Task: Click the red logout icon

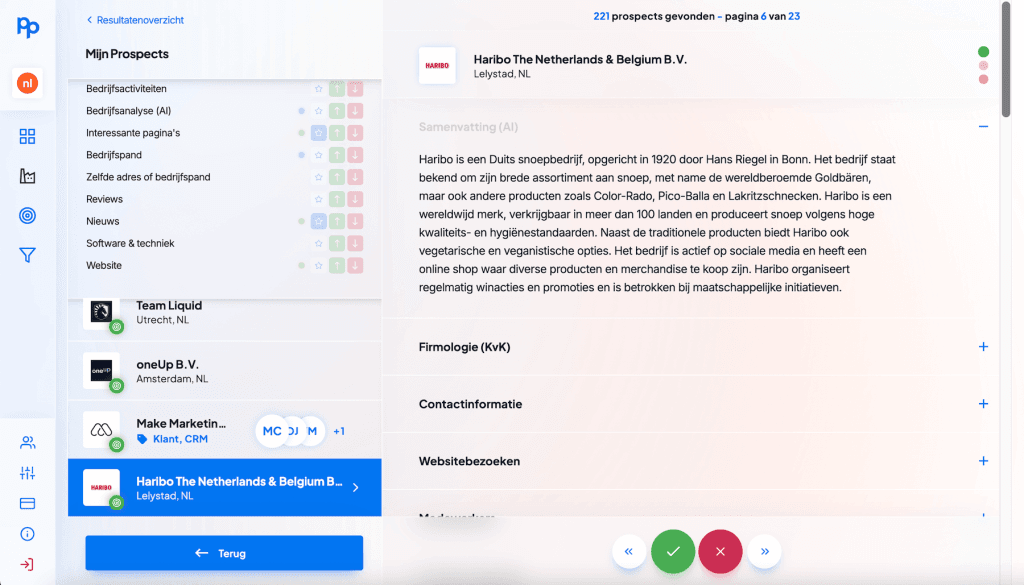Action: (x=27, y=564)
